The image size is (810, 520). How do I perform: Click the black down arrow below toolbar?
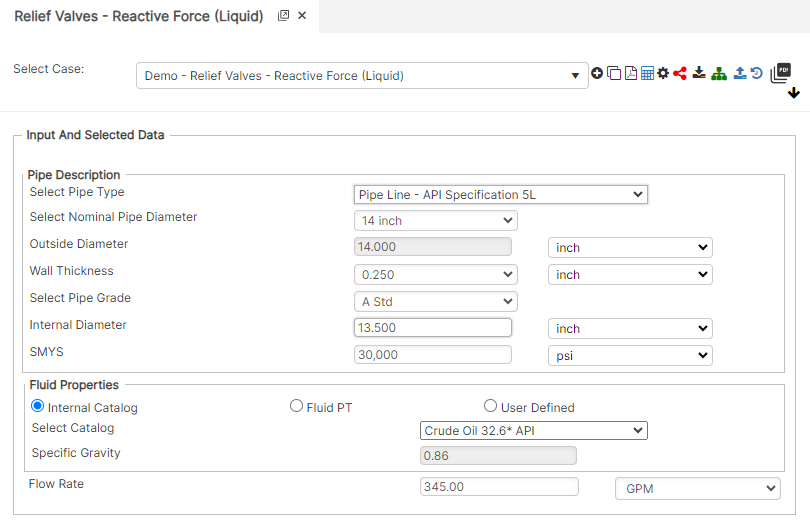[794, 93]
